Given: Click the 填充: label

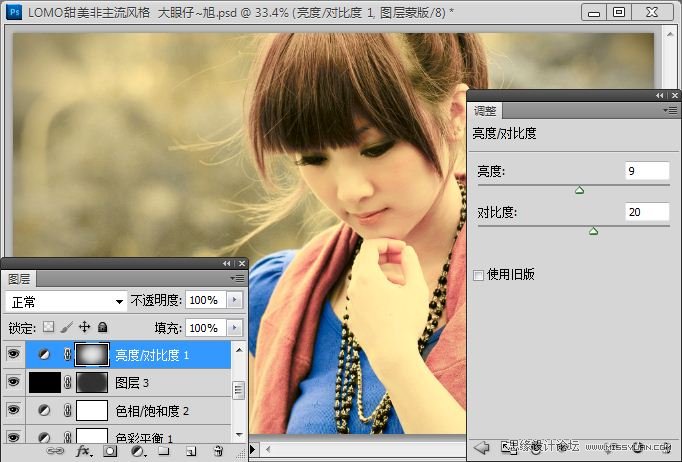Looking at the screenshot, I should pyautogui.click(x=168, y=328).
